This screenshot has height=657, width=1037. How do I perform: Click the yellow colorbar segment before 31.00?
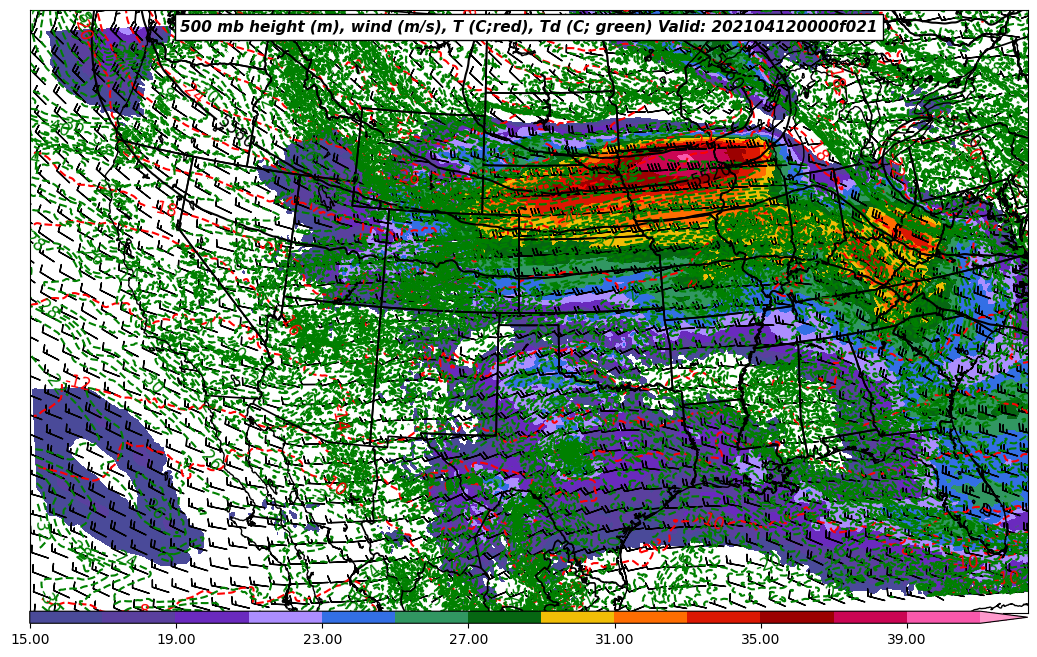(577, 617)
